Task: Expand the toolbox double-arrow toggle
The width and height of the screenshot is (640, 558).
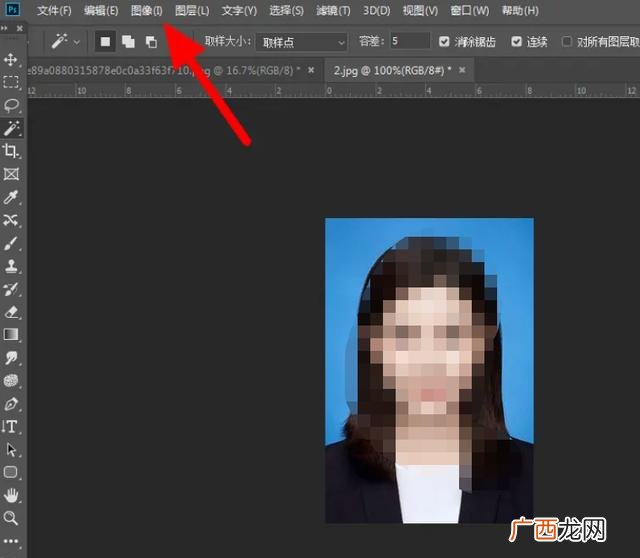Action: [4, 28]
